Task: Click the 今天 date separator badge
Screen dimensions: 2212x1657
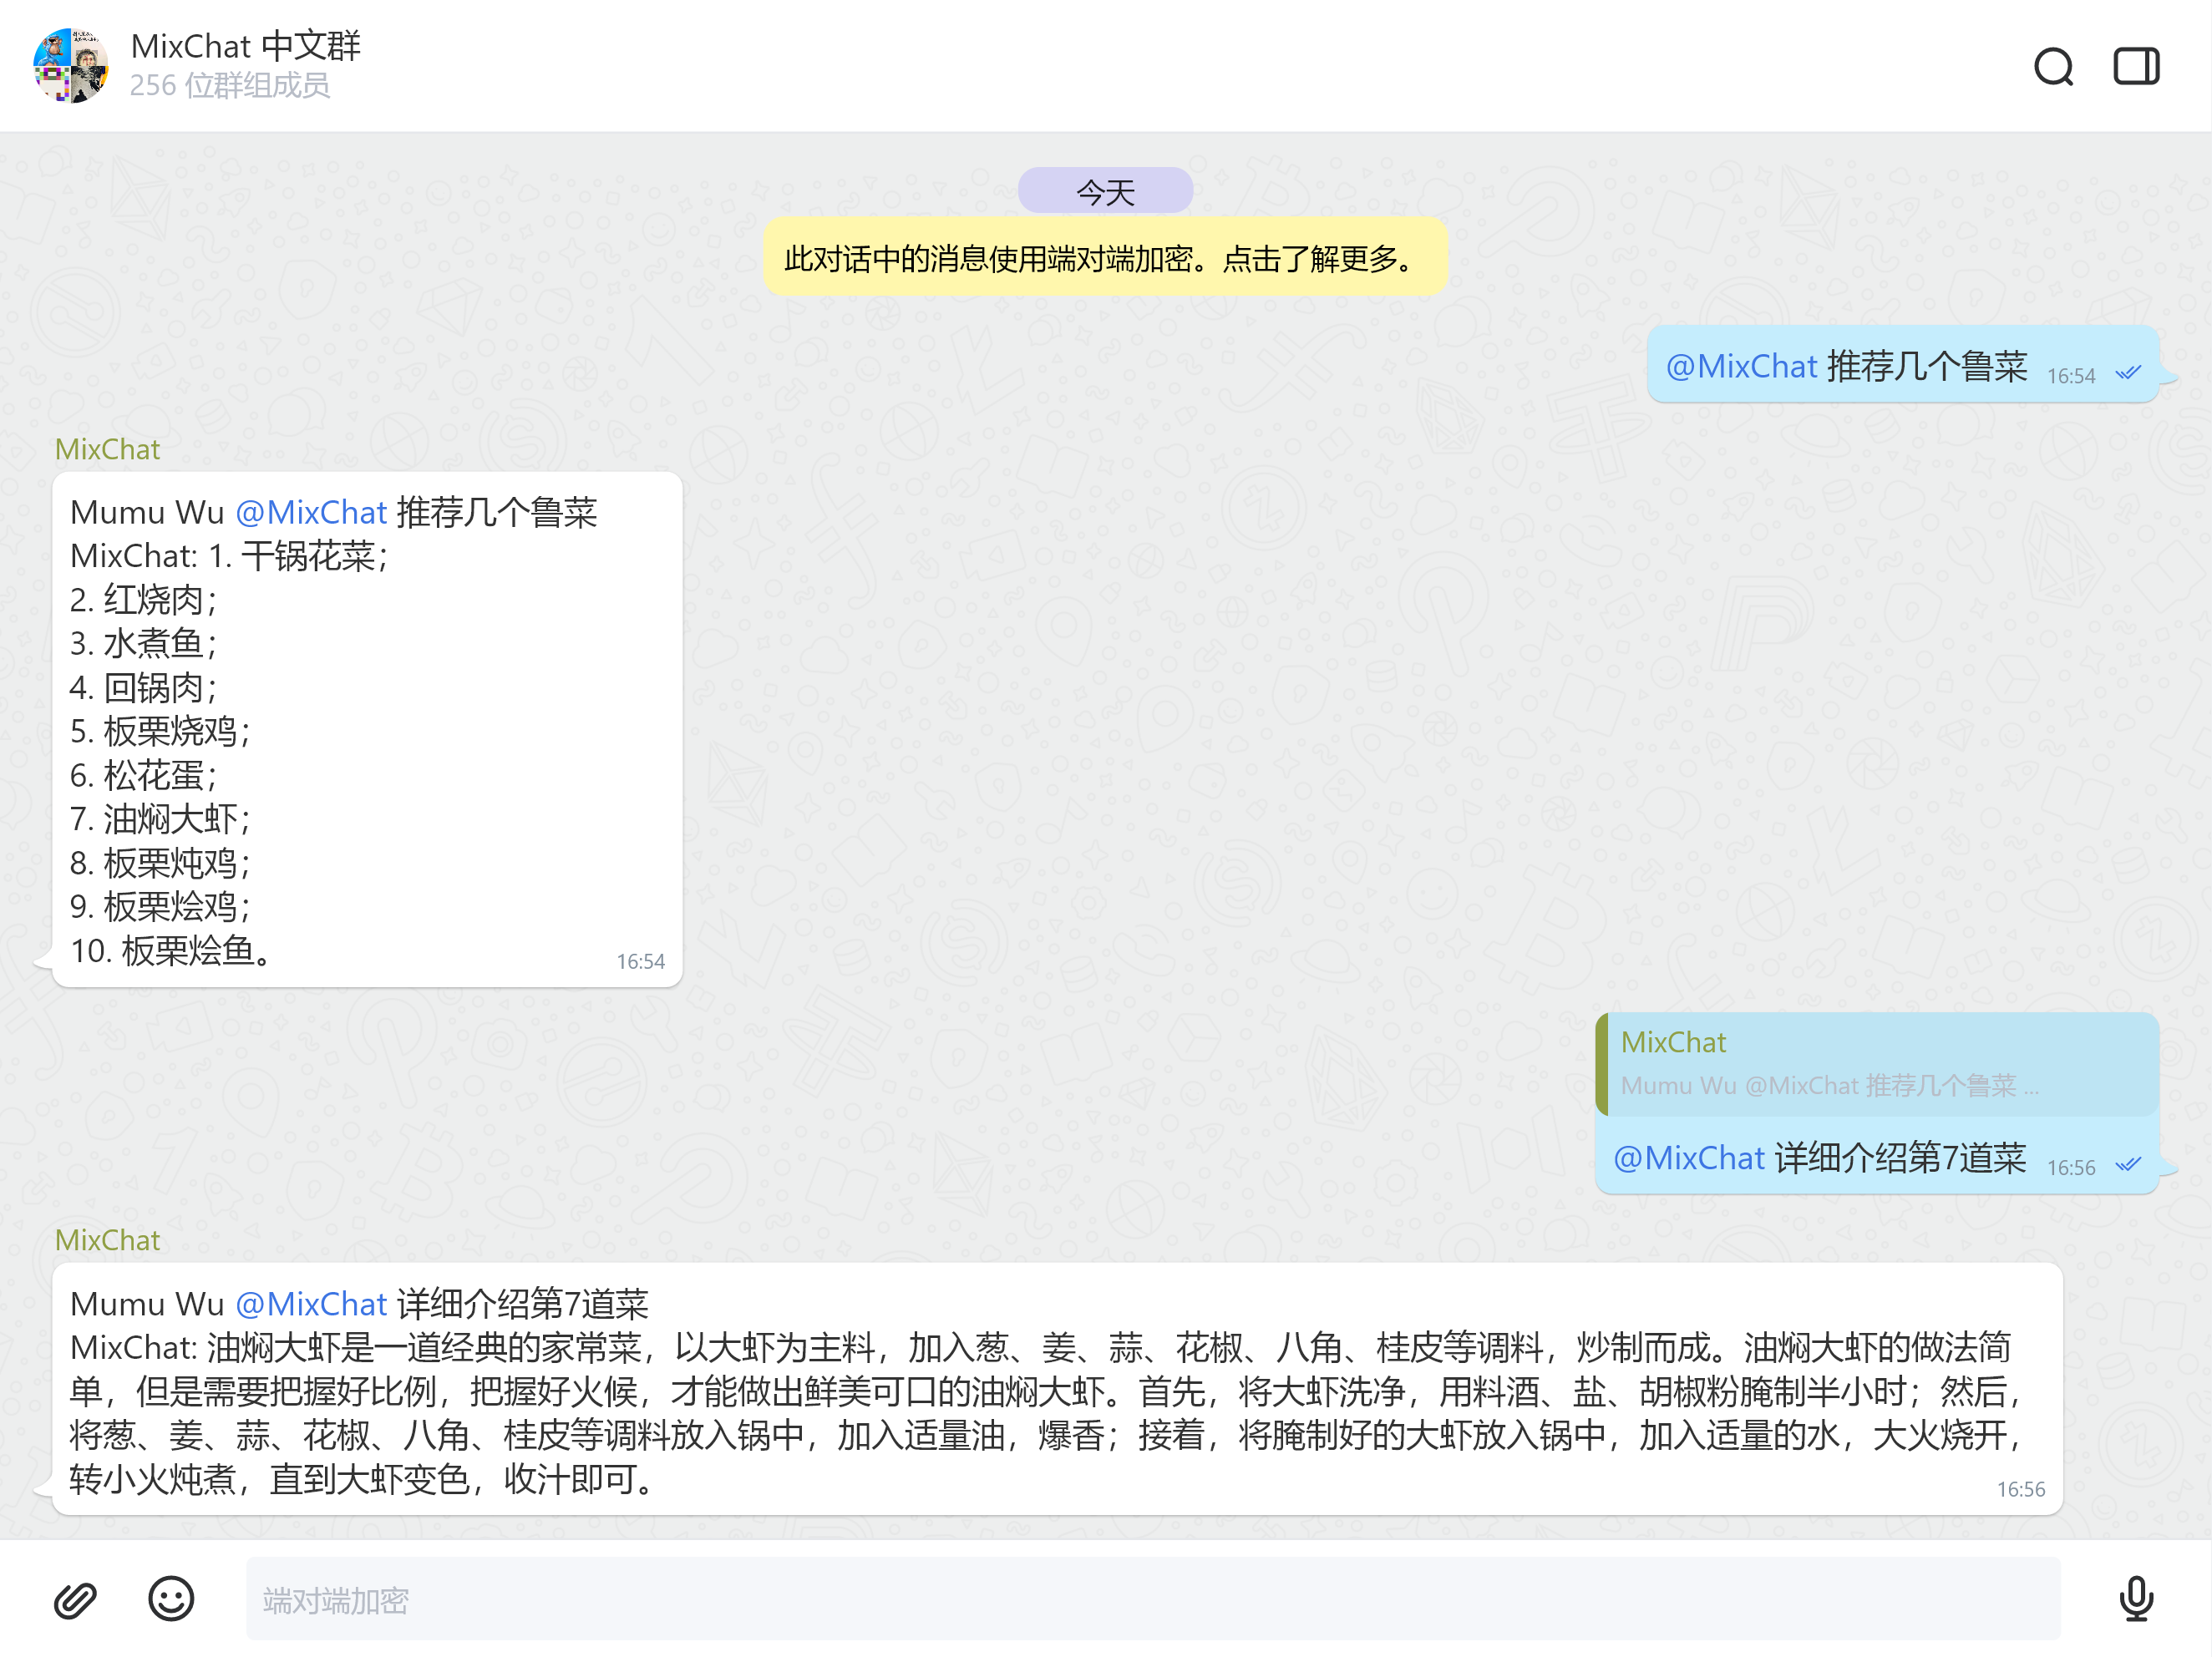Action: pyautogui.click(x=1105, y=191)
